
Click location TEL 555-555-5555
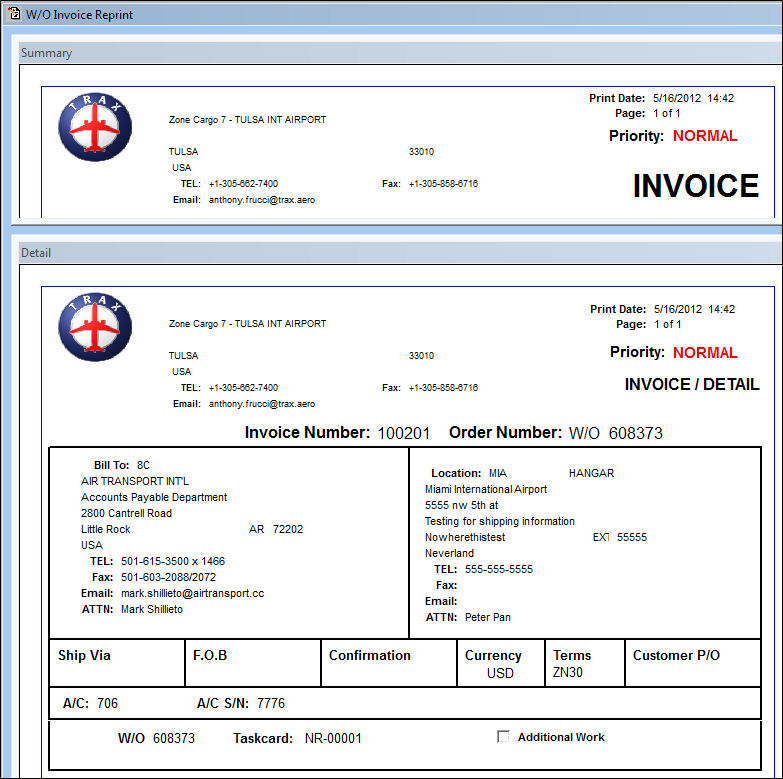(x=499, y=569)
